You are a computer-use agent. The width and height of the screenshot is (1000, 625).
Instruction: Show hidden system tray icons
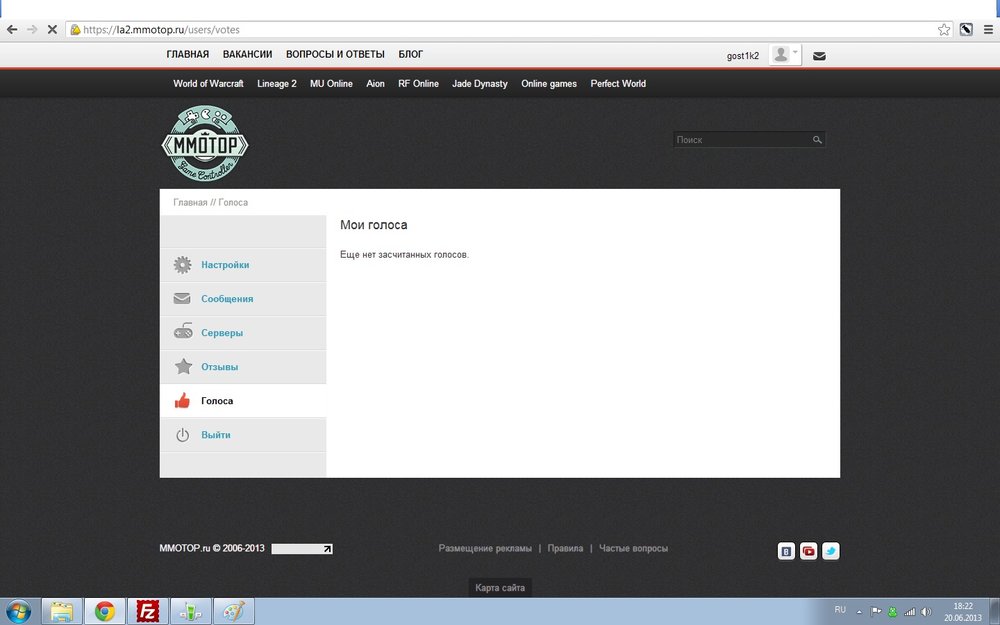pos(861,611)
